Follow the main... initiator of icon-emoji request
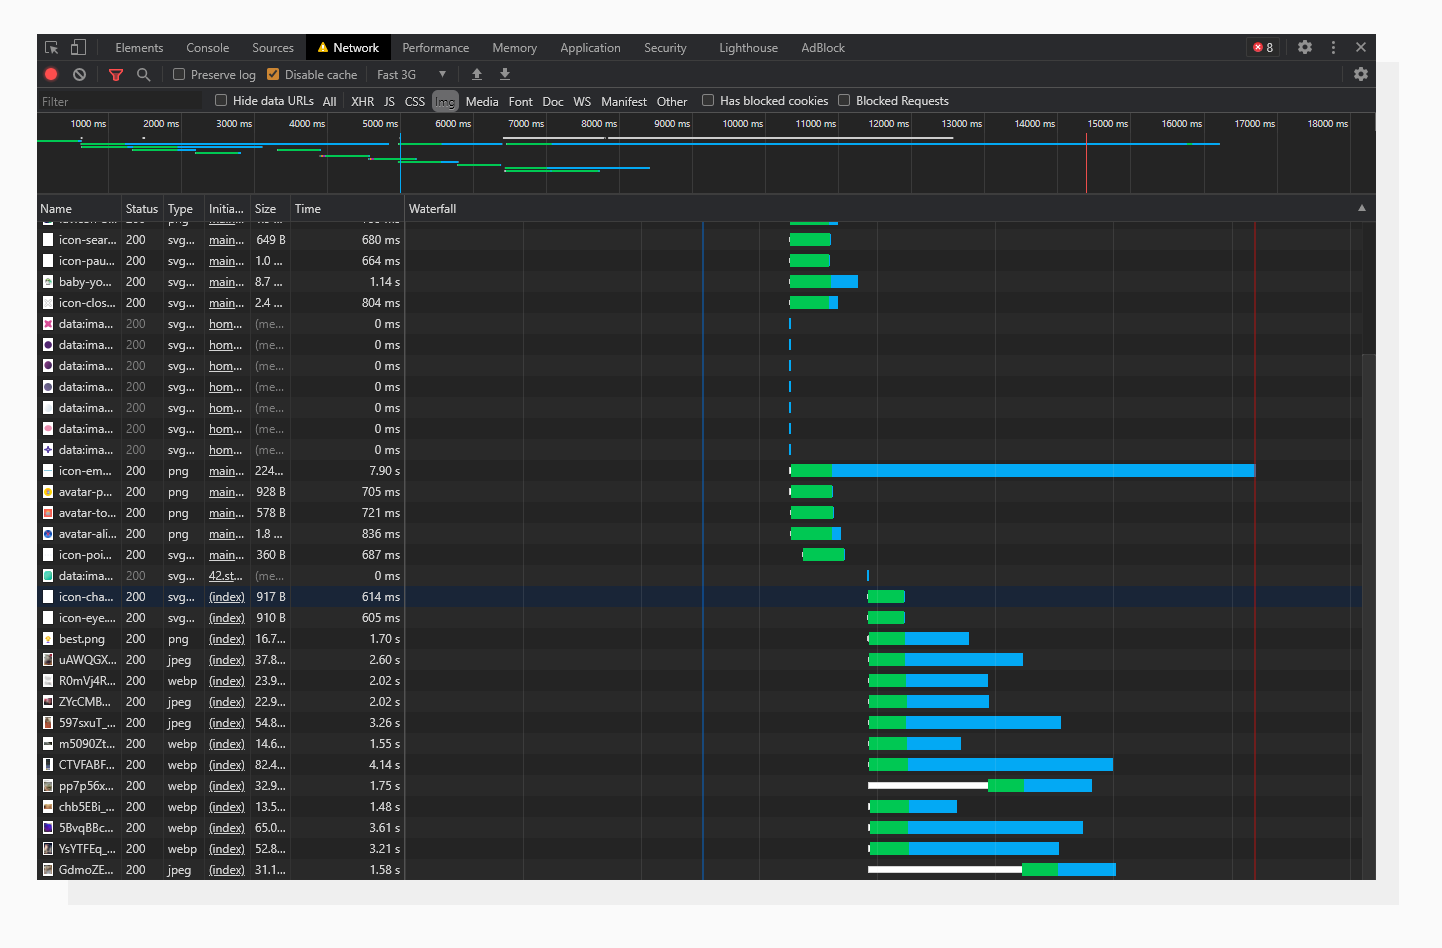The height and width of the screenshot is (948, 1442). click(x=226, y=470)
